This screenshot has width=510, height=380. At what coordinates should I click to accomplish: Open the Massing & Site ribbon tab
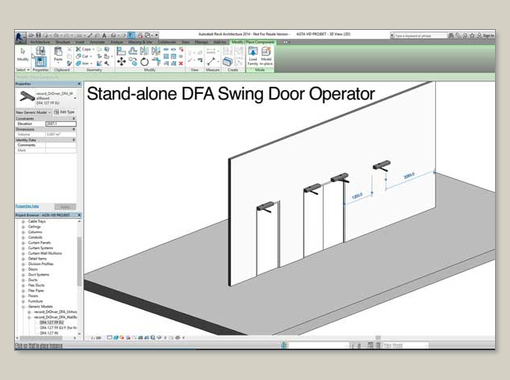point(140,42)
